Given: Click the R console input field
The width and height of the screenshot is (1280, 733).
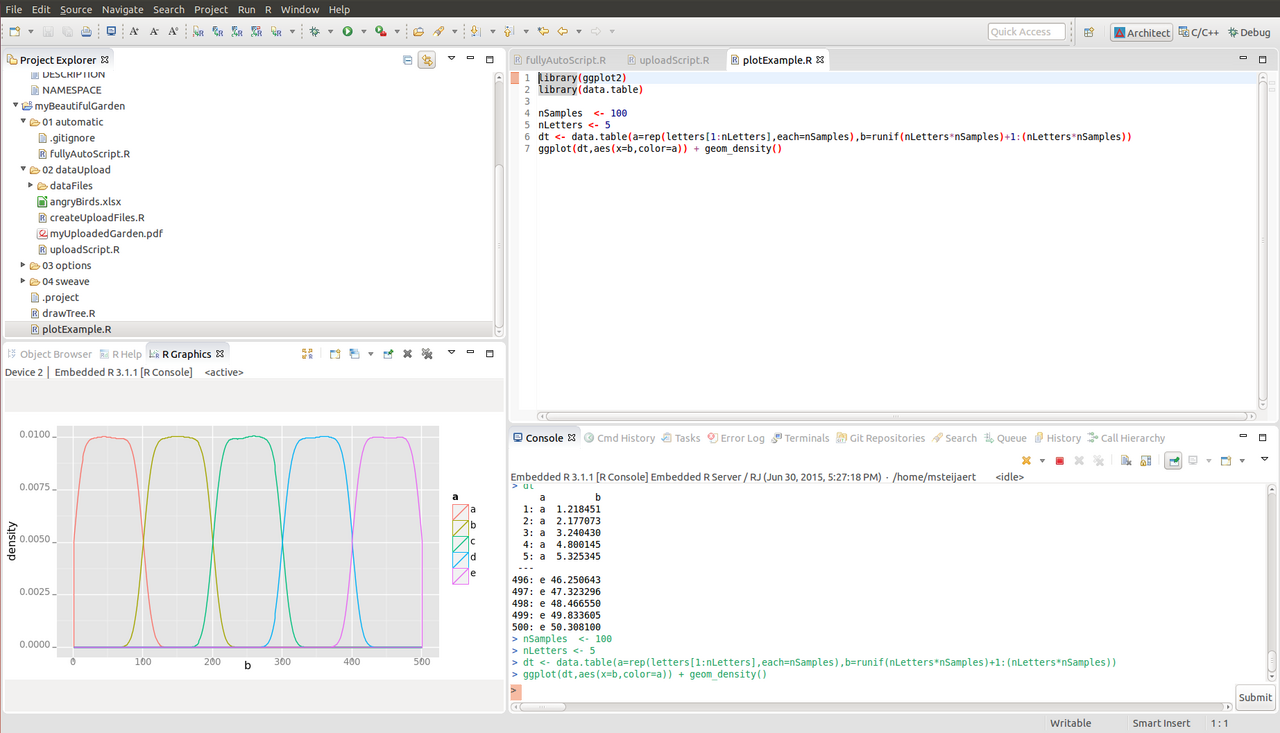Looking at the screenshot, I should [x=870, y=690].
